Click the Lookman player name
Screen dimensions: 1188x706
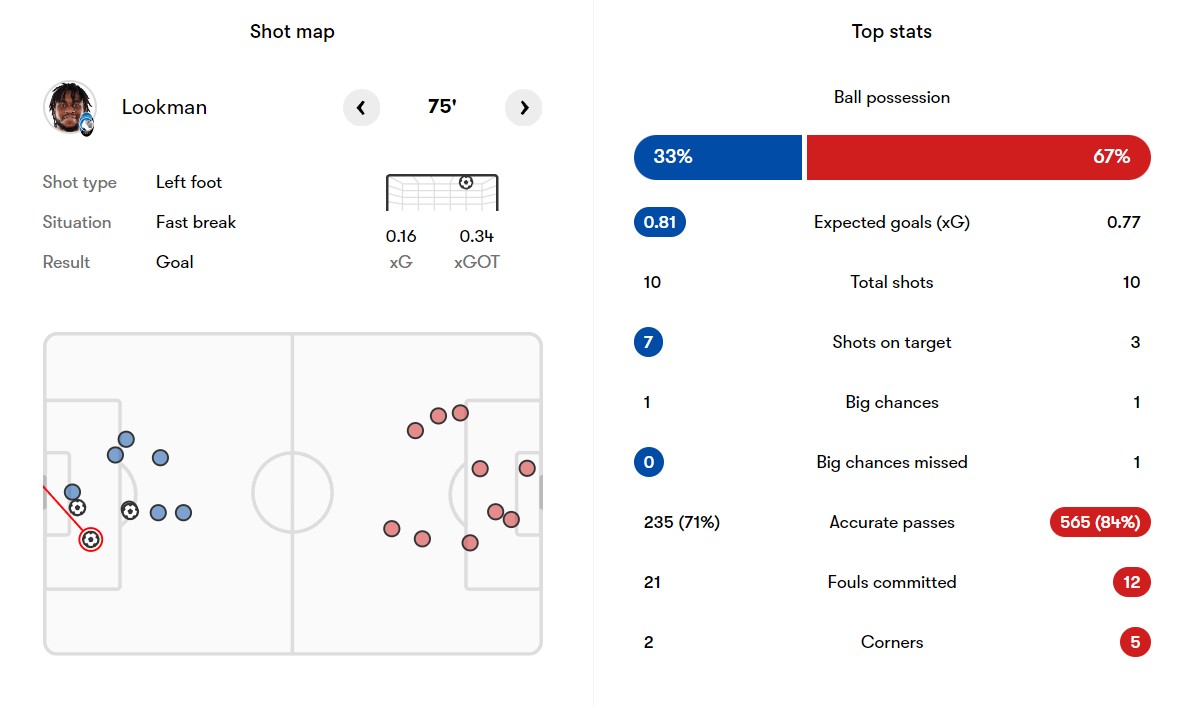click(x=164, y=108)
